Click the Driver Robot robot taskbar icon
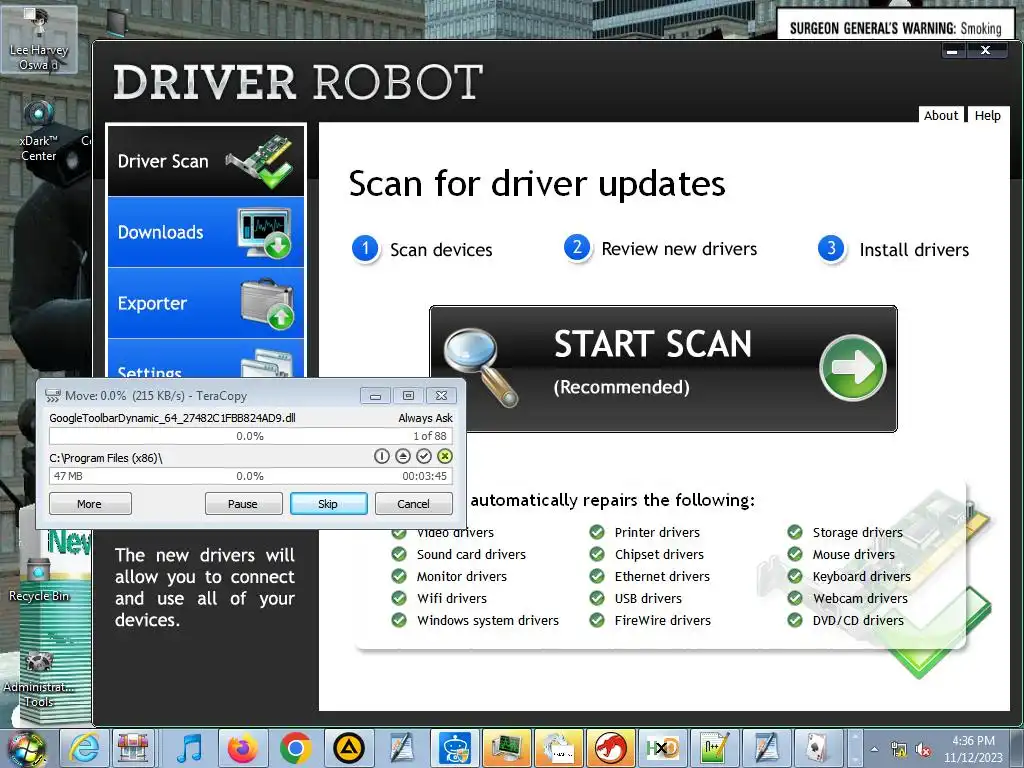Screen dimensions: 1024x768 point(454,748)
